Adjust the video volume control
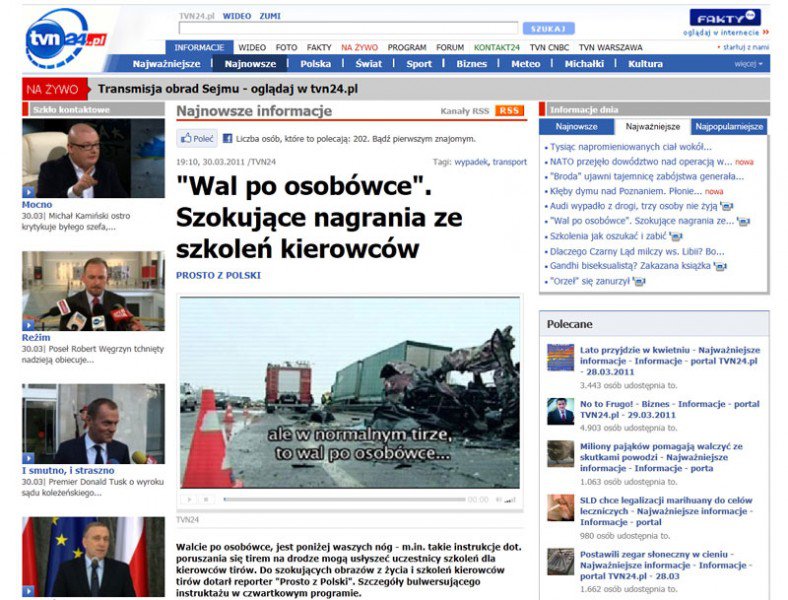This screenshot has height=600, width=788. click(506, 499)
